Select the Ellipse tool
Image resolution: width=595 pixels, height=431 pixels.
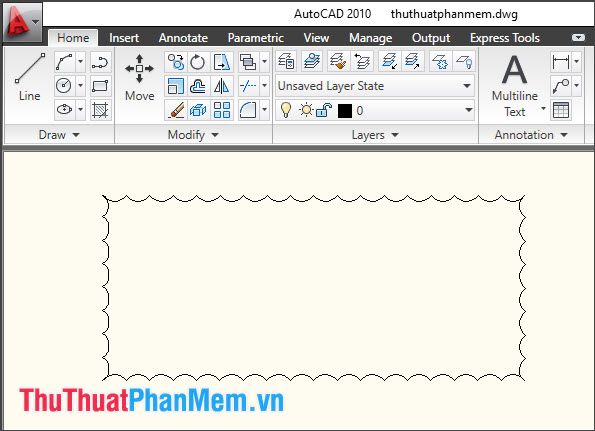point(64,110)
